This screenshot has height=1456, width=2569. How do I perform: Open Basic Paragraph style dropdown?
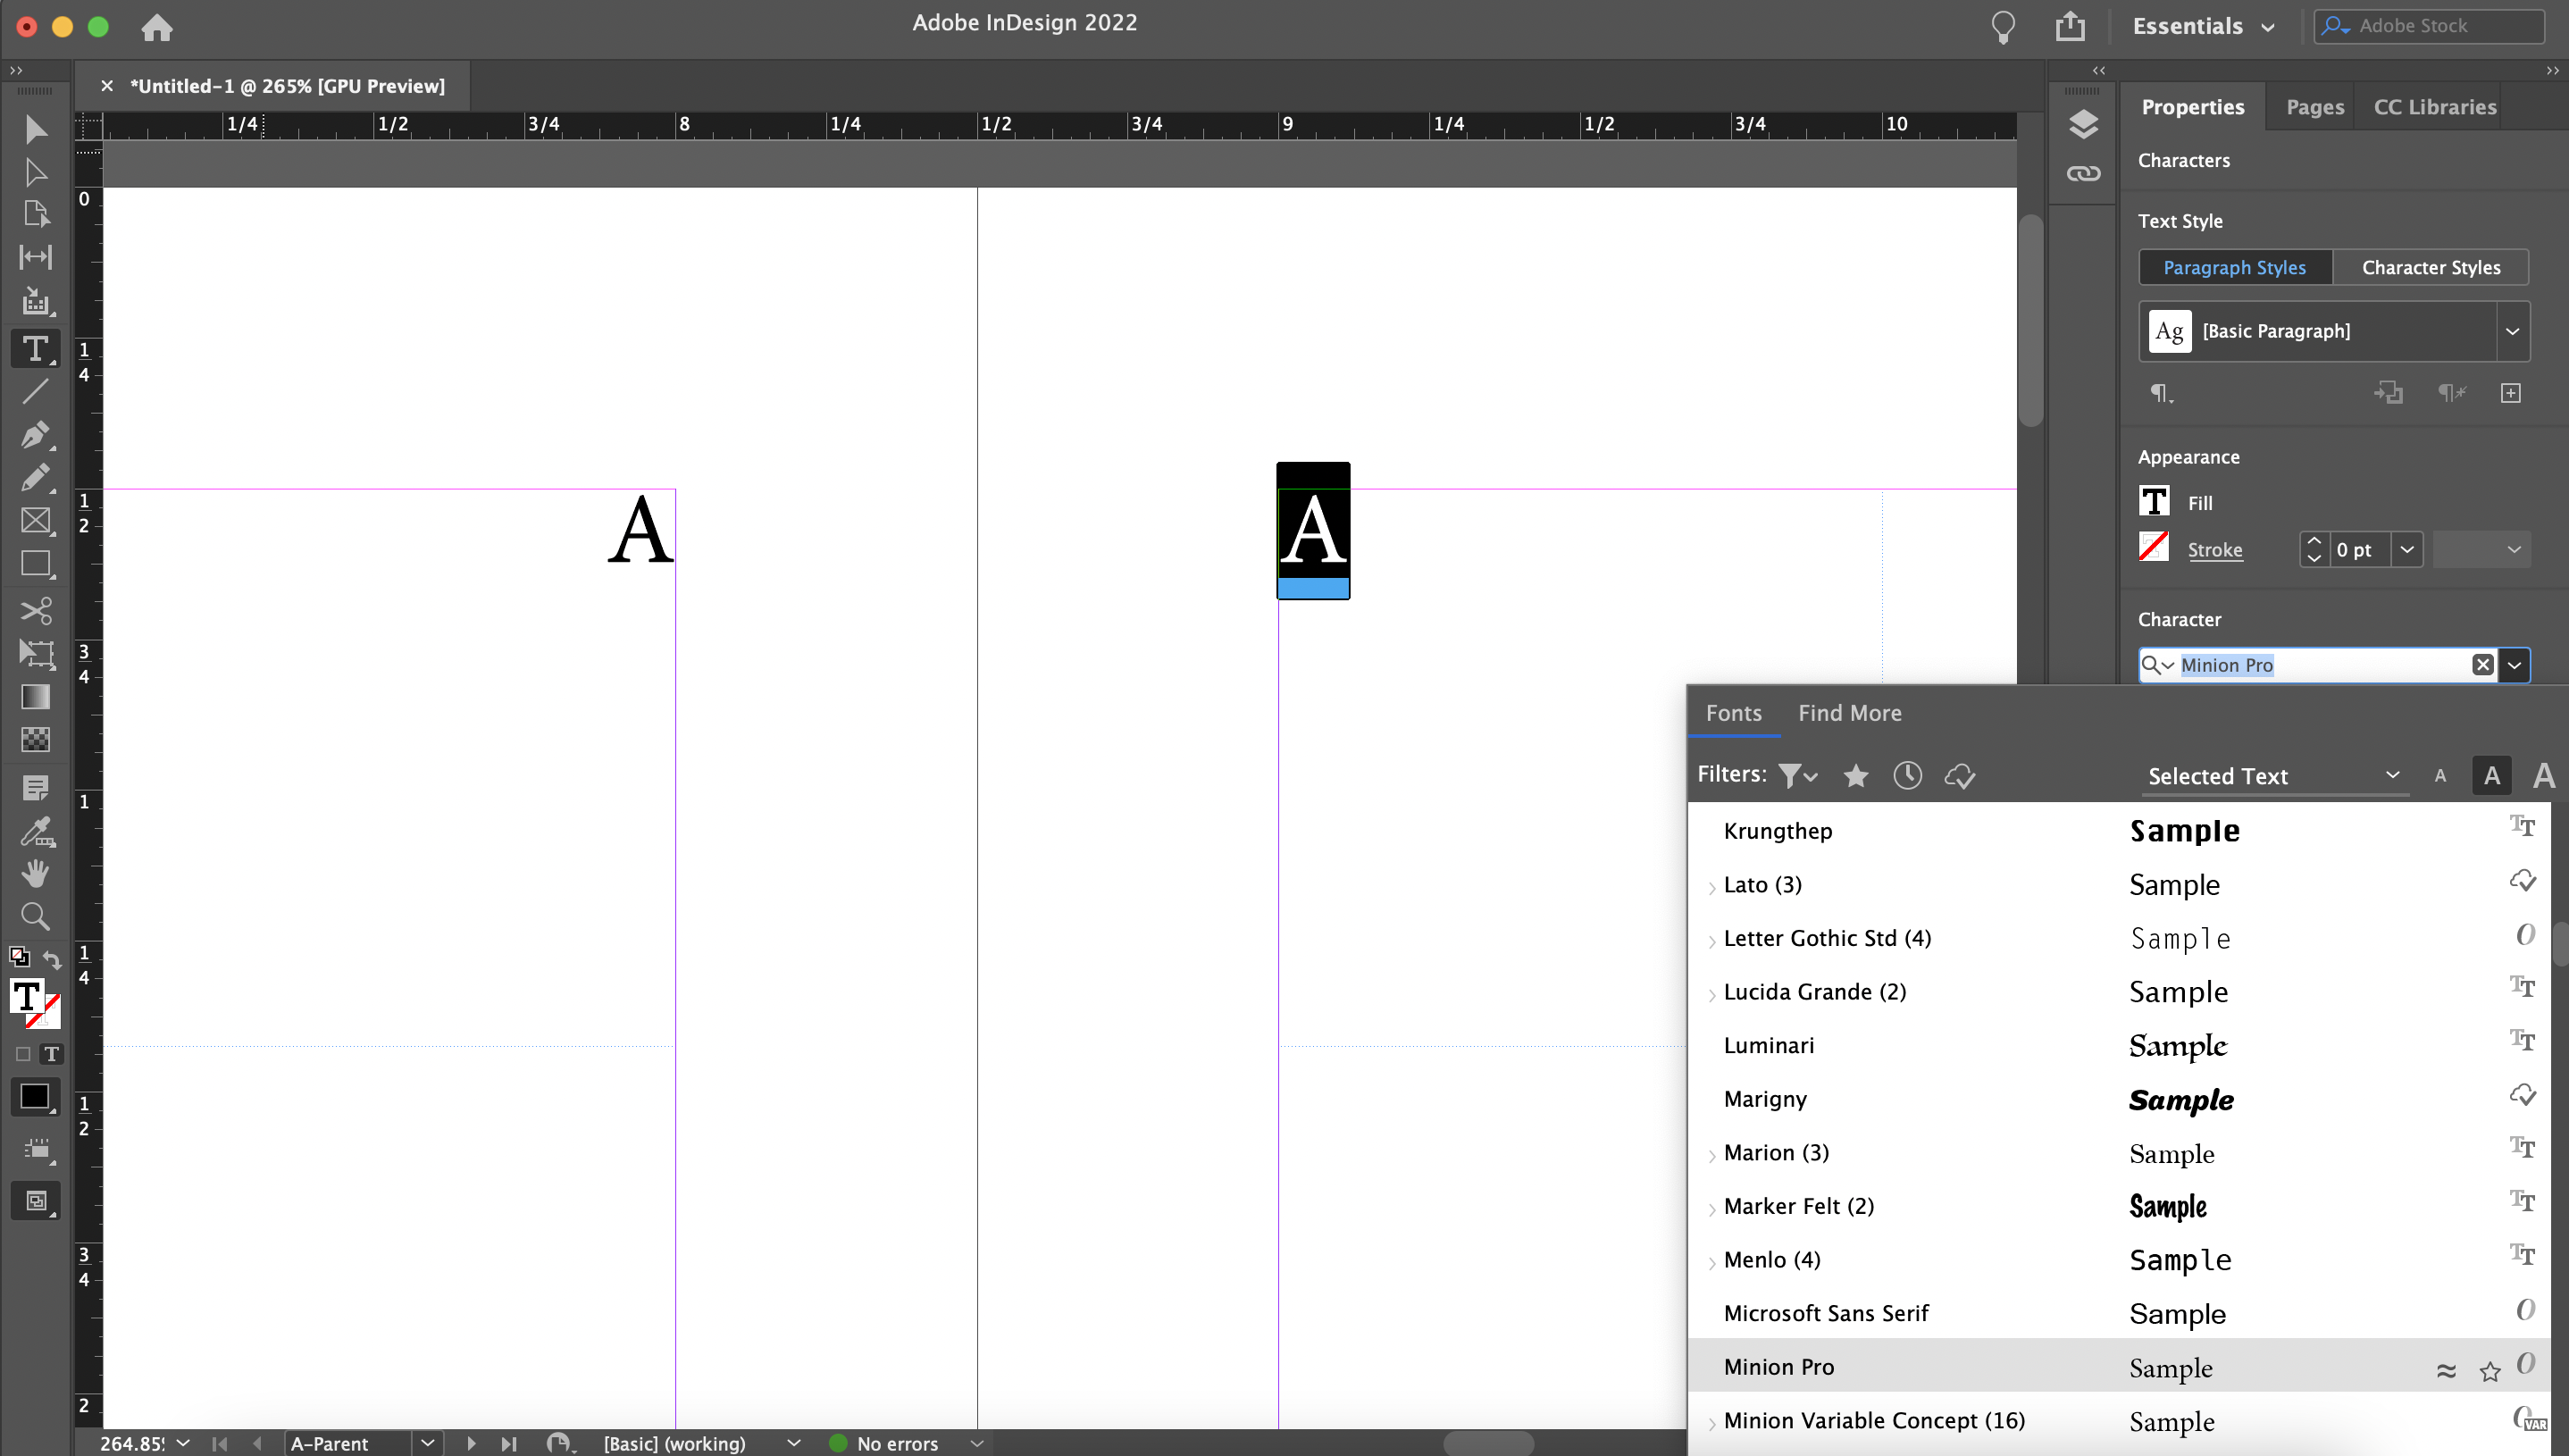click(2512, 331)
